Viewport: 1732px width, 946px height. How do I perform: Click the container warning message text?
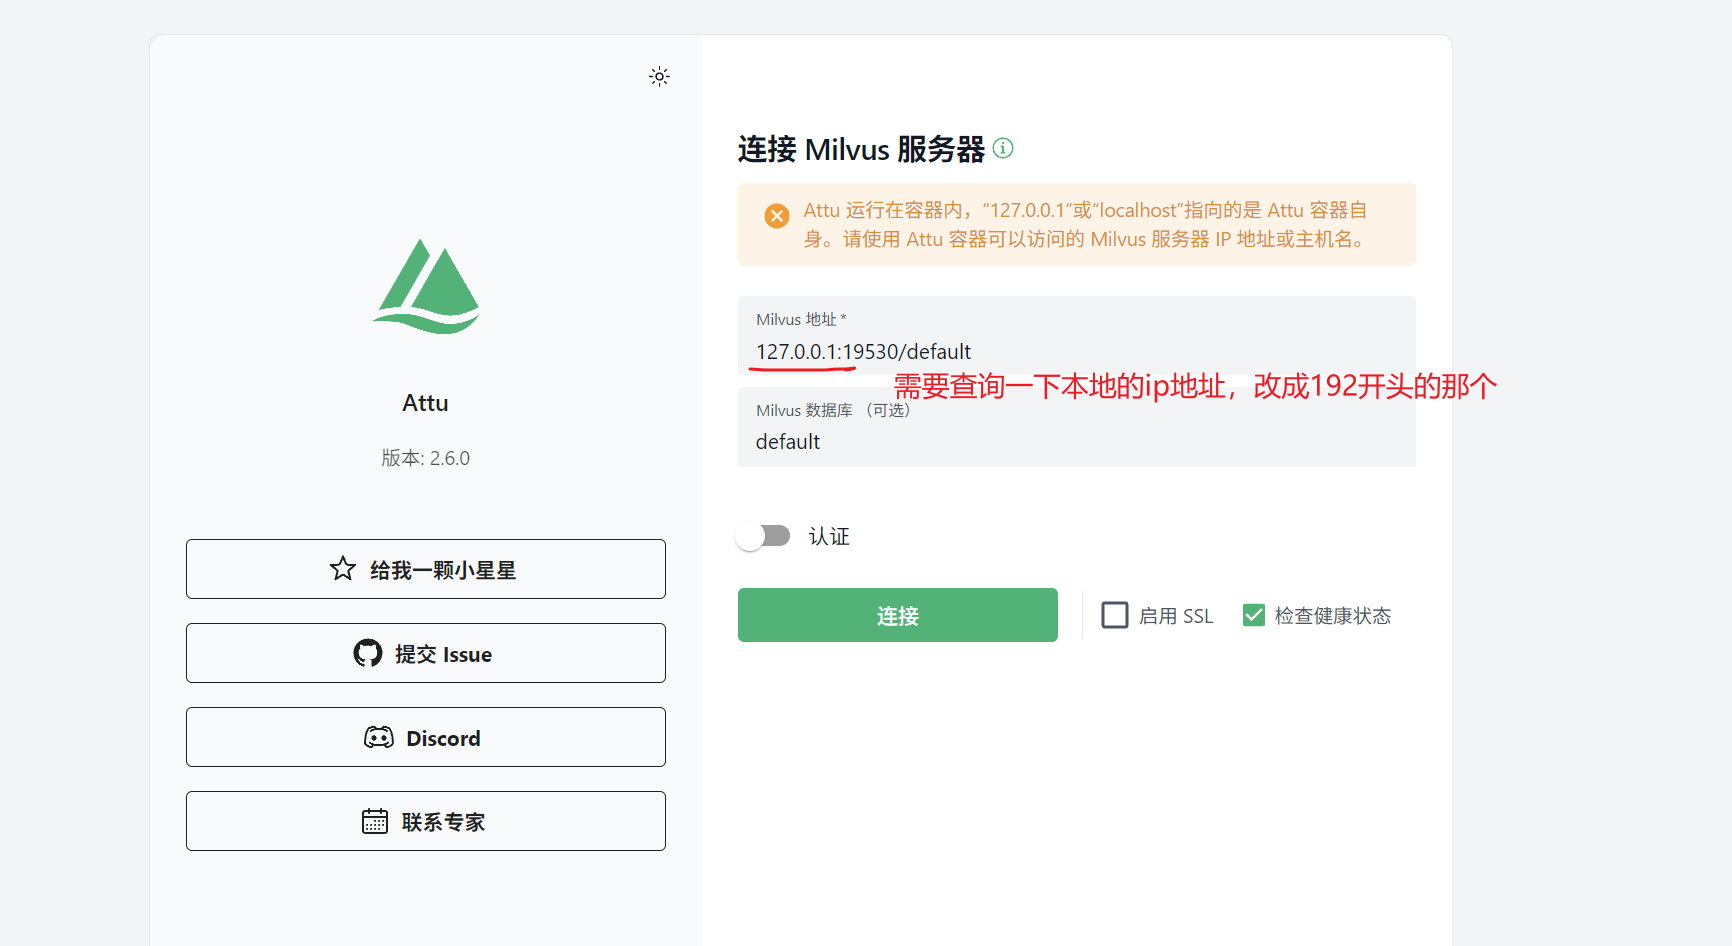coord(1086,224)
